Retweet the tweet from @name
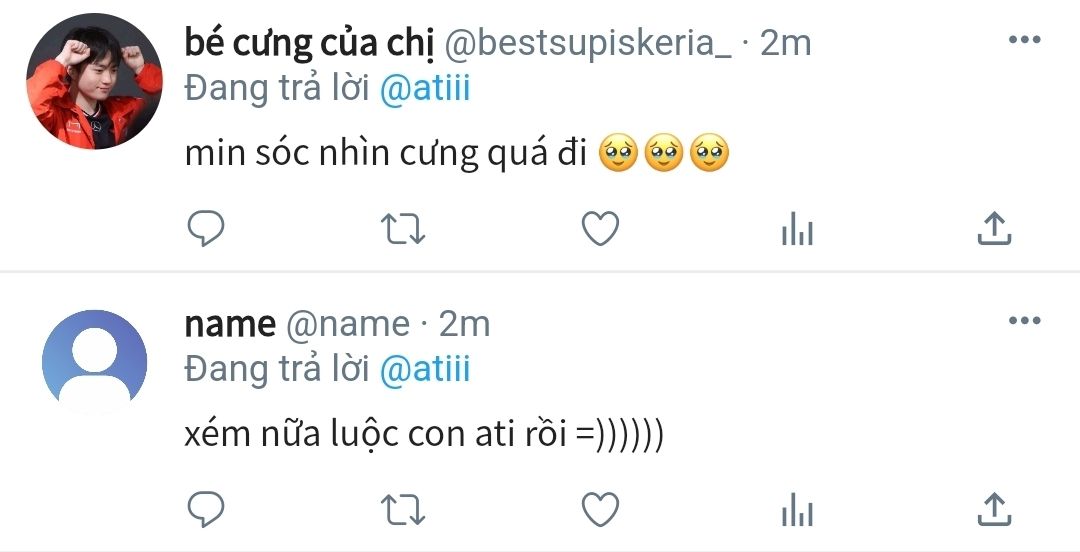1080x552 pixels. pyautogui.click(x=405, y=510)
